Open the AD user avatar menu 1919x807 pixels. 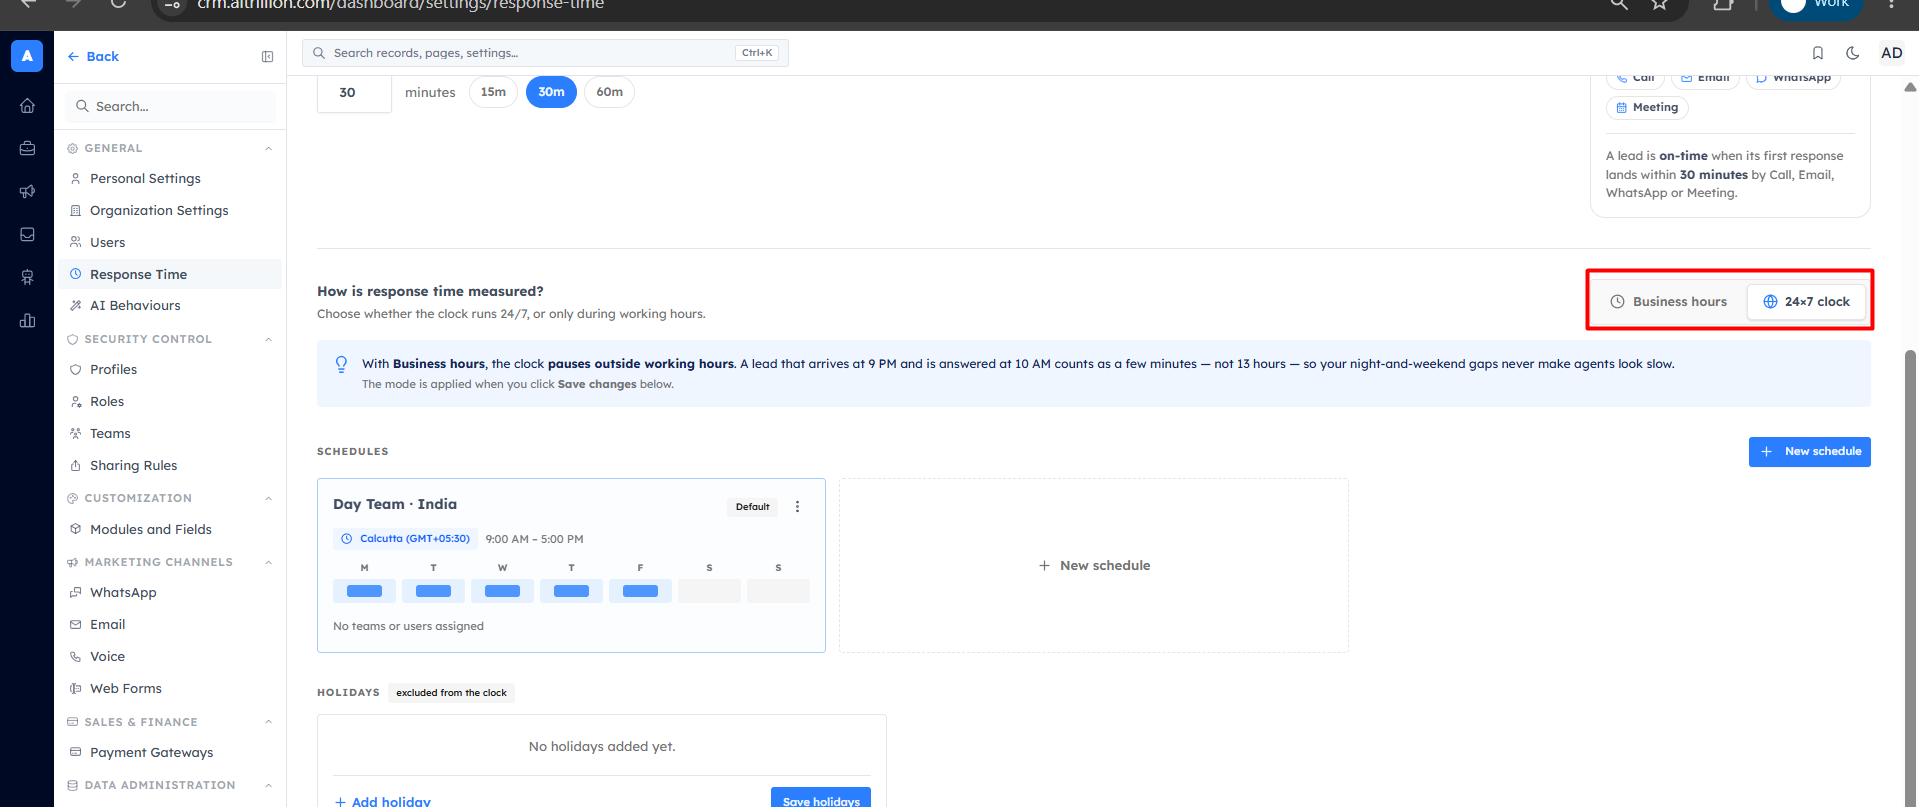(1891, 53)
